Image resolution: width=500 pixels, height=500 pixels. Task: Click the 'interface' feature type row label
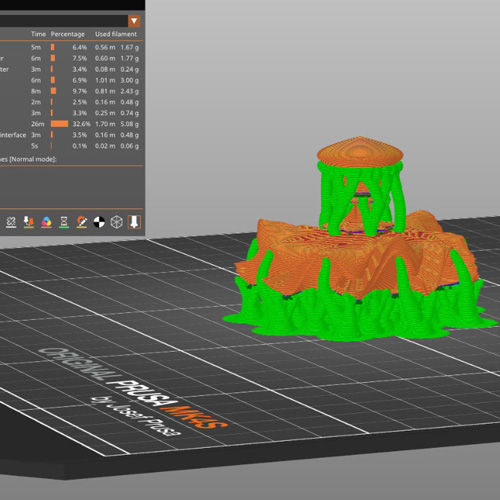[x=13, y=135]
